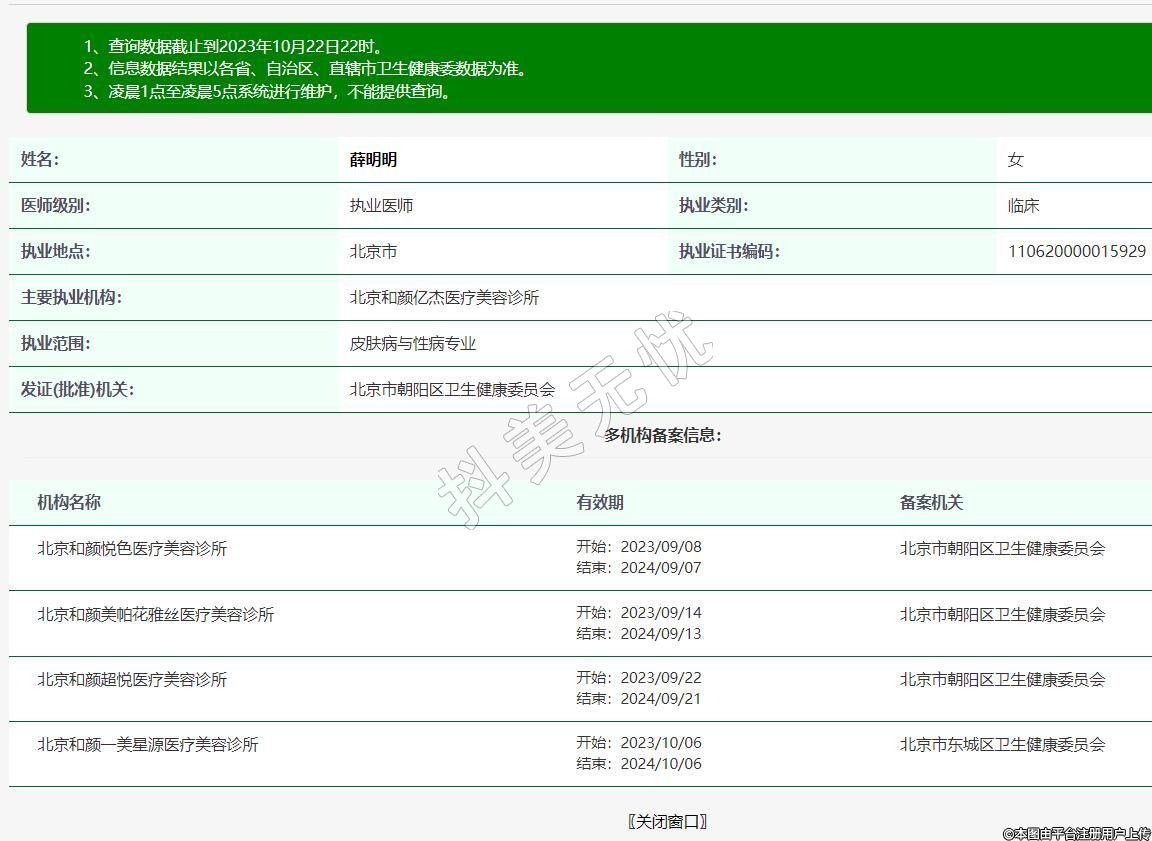Click the 执业医师 physician level value
Screen dimensions: 1152x841
click(381, 206)
